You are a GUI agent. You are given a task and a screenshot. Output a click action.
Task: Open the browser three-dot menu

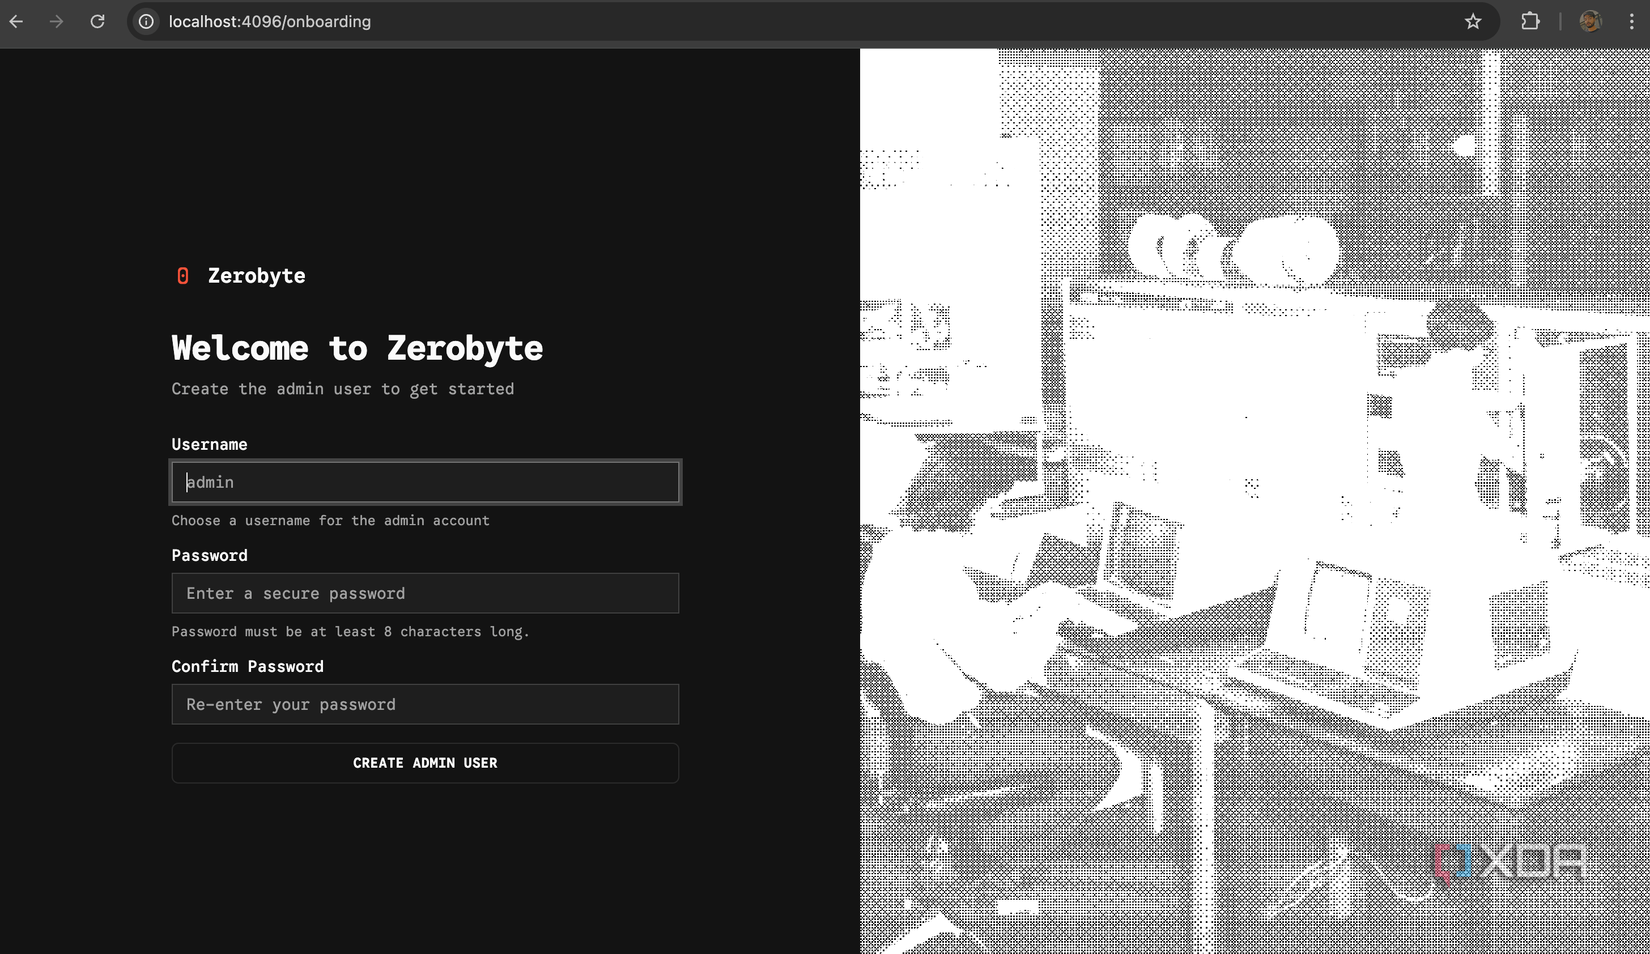(1633, 21)
